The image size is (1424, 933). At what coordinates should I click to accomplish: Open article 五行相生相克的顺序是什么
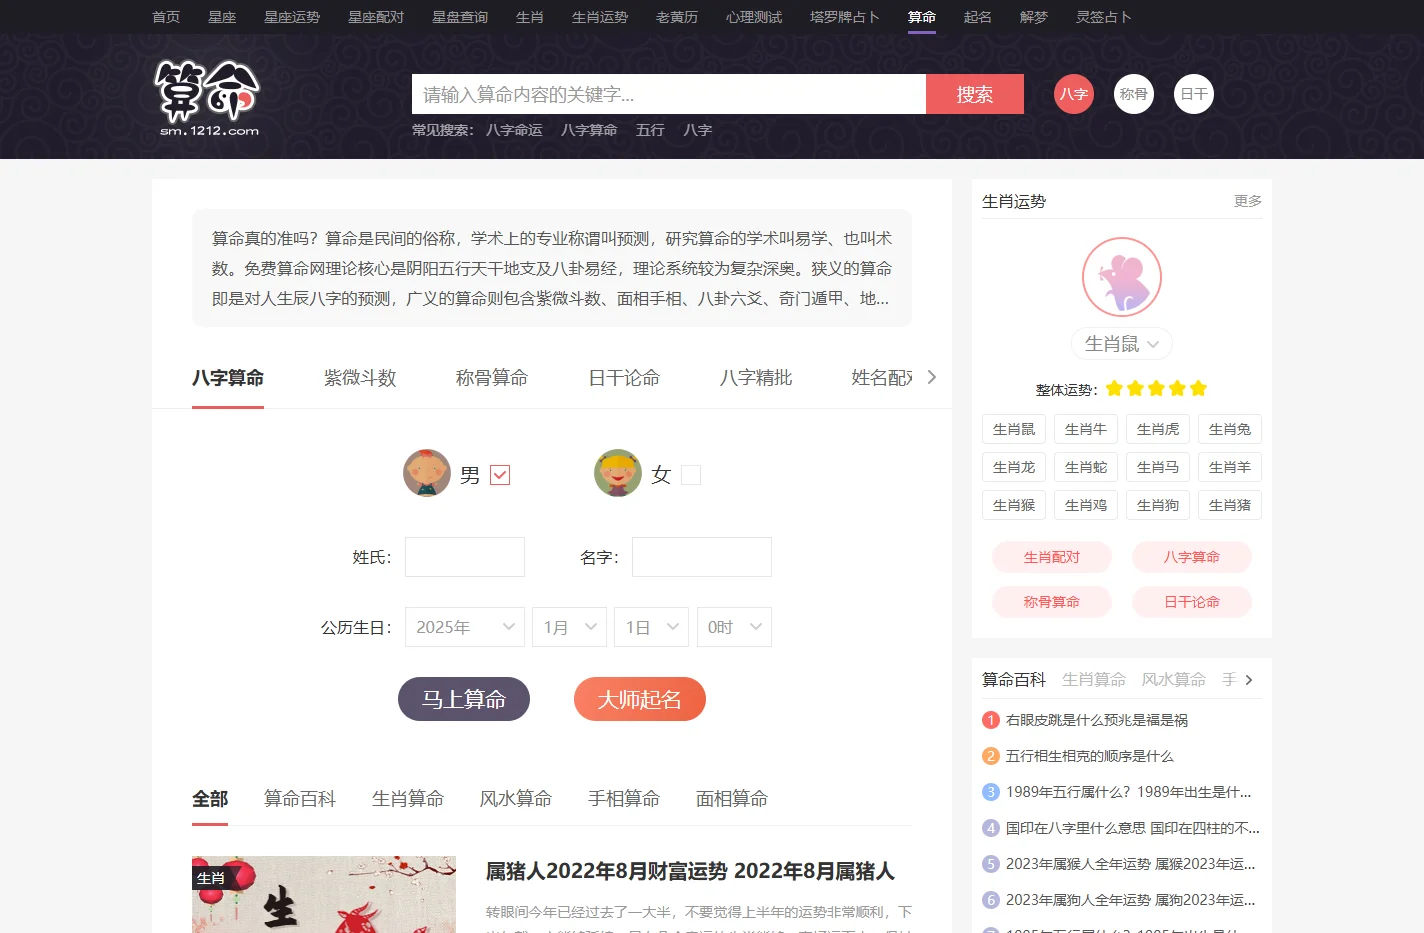click(x=1090, y=756)
